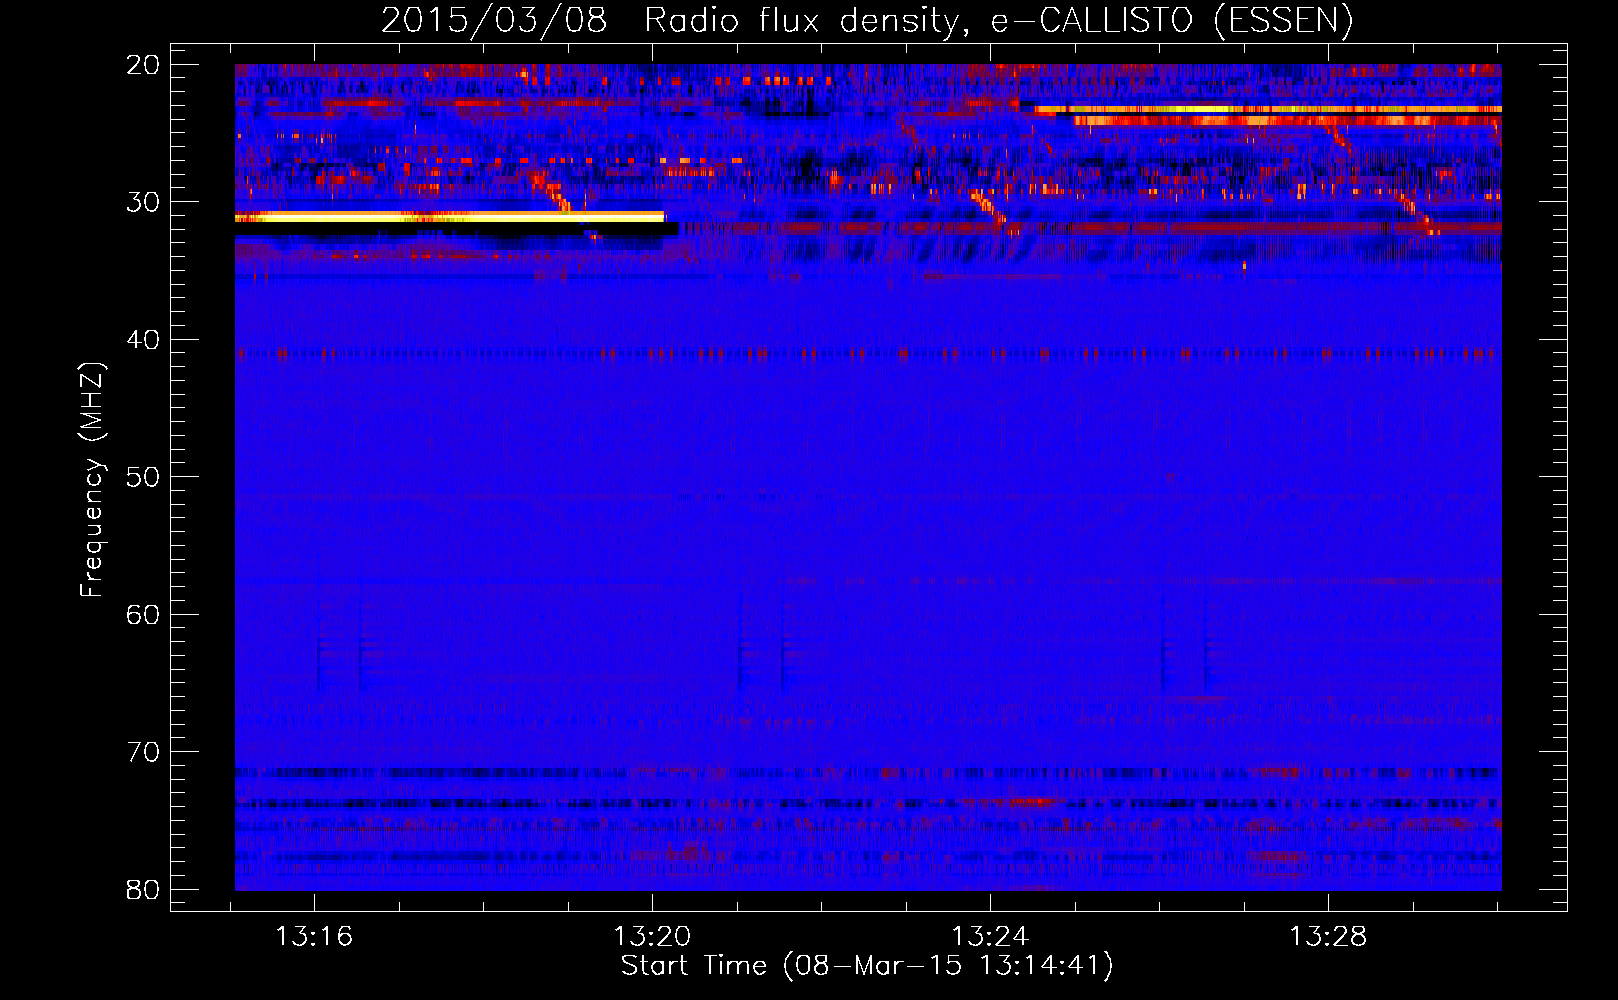This screenshot has height=1000, width=1618.
Task: Click the bright yellow band near 23 MHz
Action: point(1268,109)
